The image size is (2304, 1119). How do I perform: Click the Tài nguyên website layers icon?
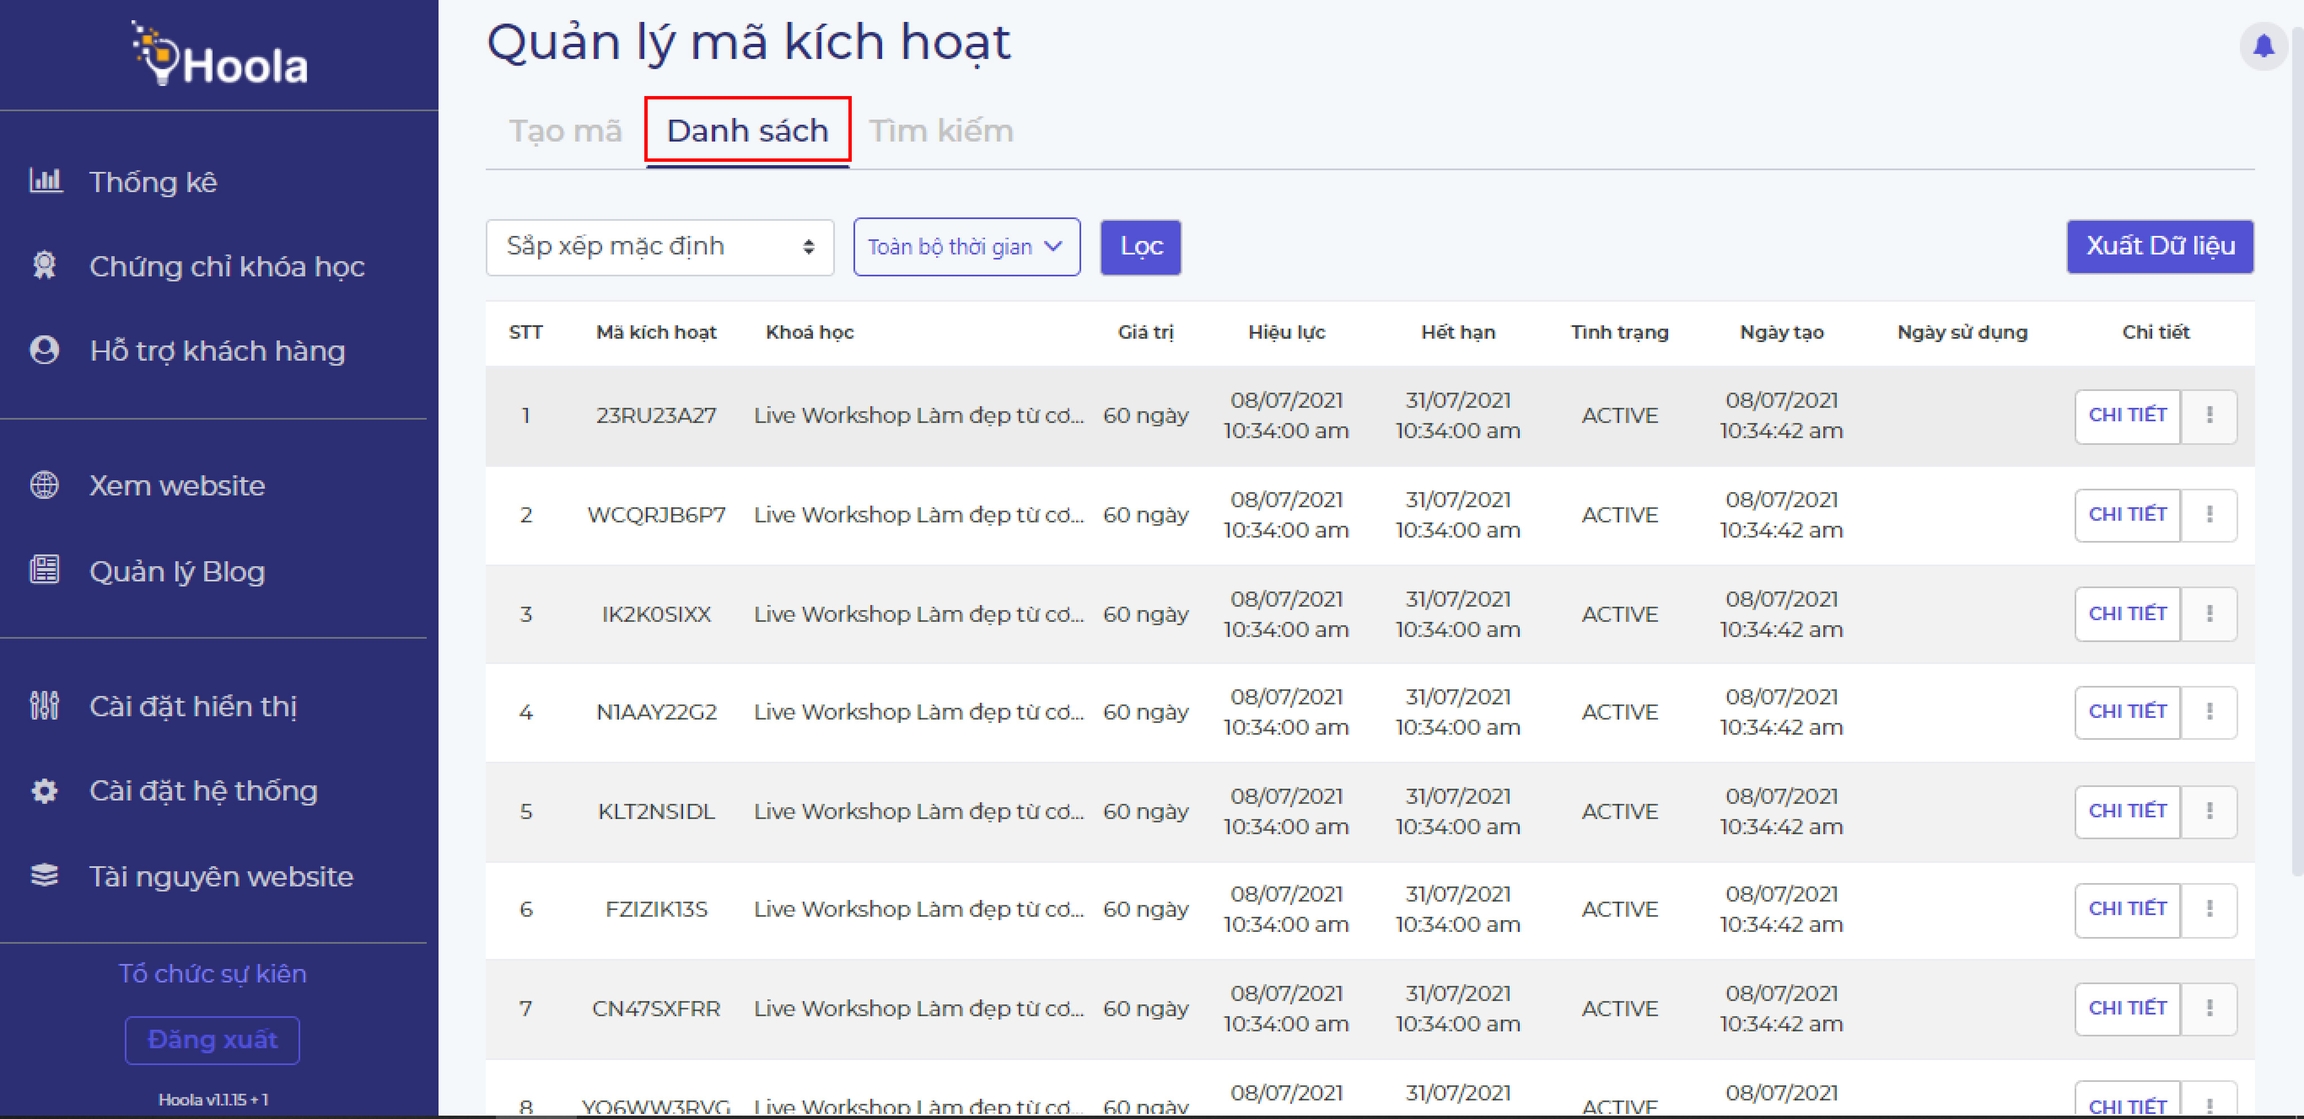pos(45,876)
